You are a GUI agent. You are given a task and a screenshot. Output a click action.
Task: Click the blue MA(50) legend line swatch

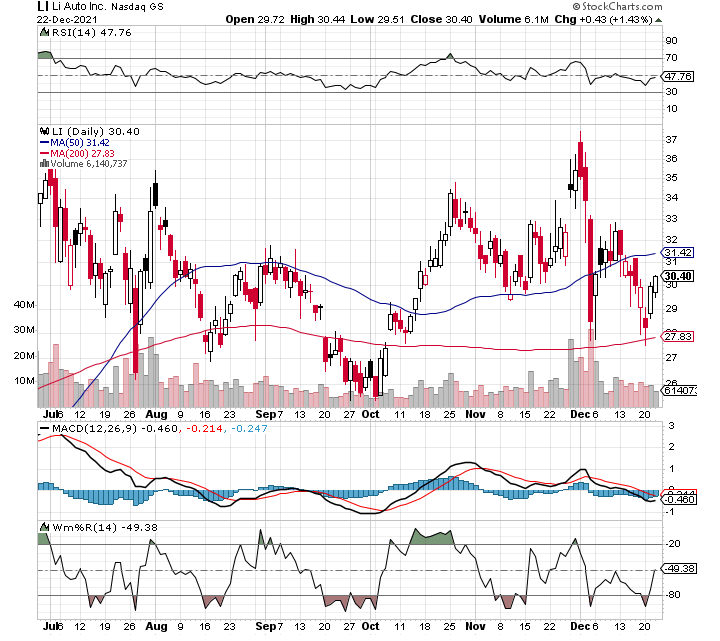45,142
